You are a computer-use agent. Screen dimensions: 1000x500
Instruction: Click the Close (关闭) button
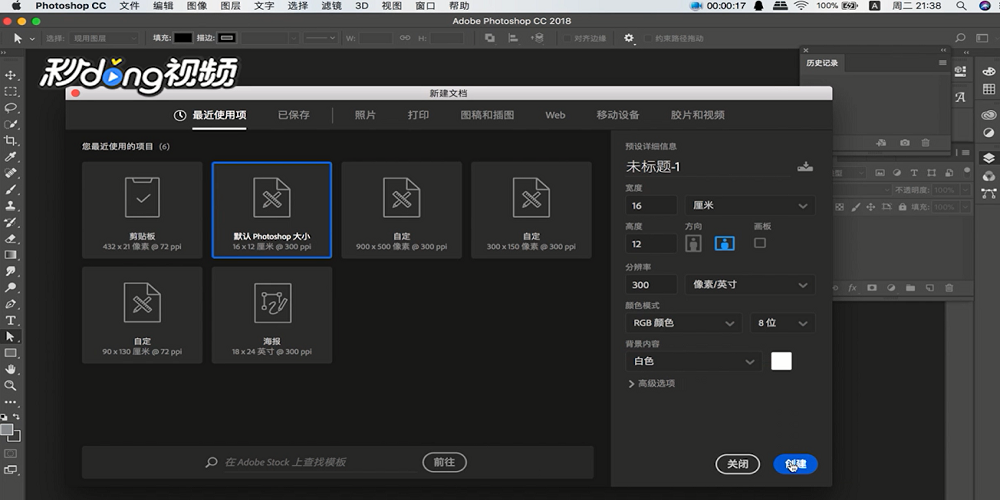[738, 464]
